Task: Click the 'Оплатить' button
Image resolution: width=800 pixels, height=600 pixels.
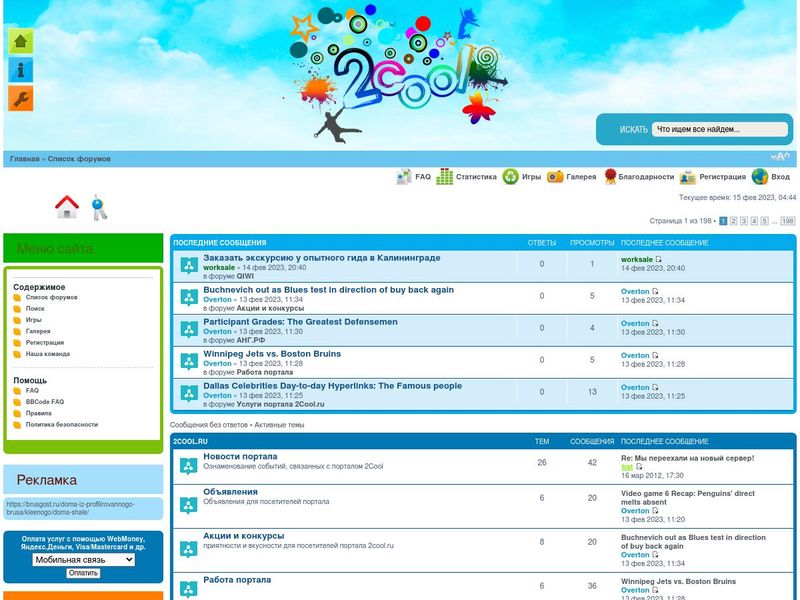Action: tap(83, 573)
